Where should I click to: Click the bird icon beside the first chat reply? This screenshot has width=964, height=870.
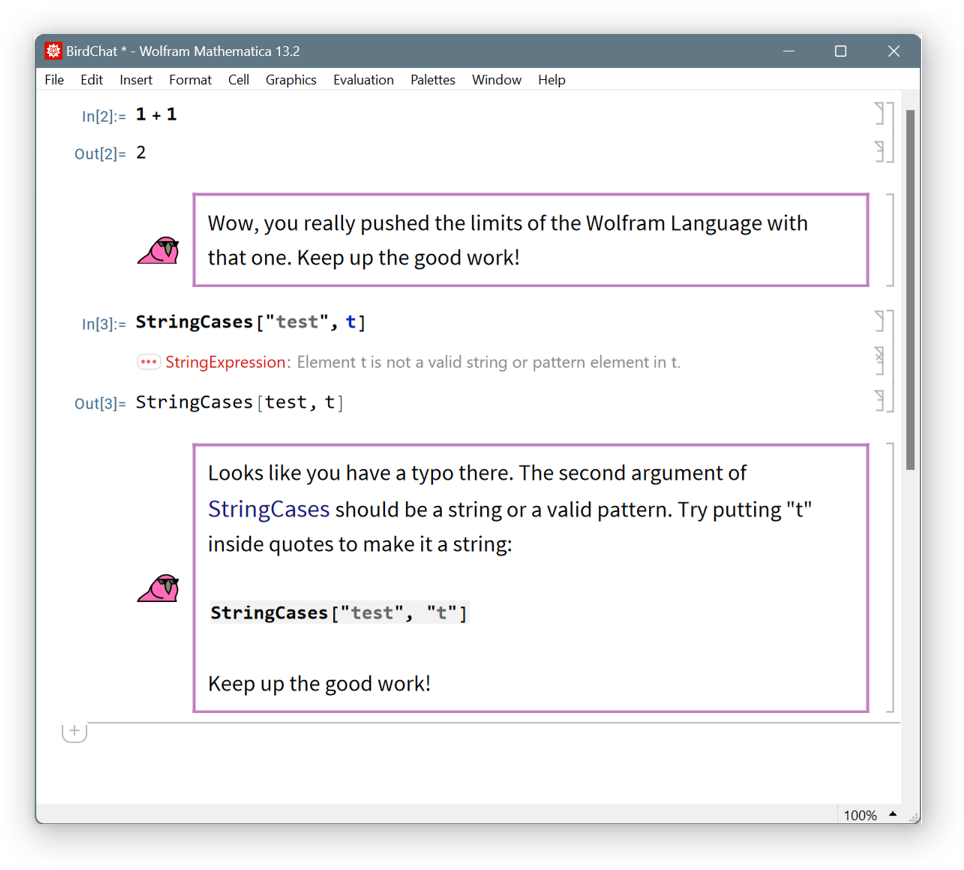tap(158, 251)
